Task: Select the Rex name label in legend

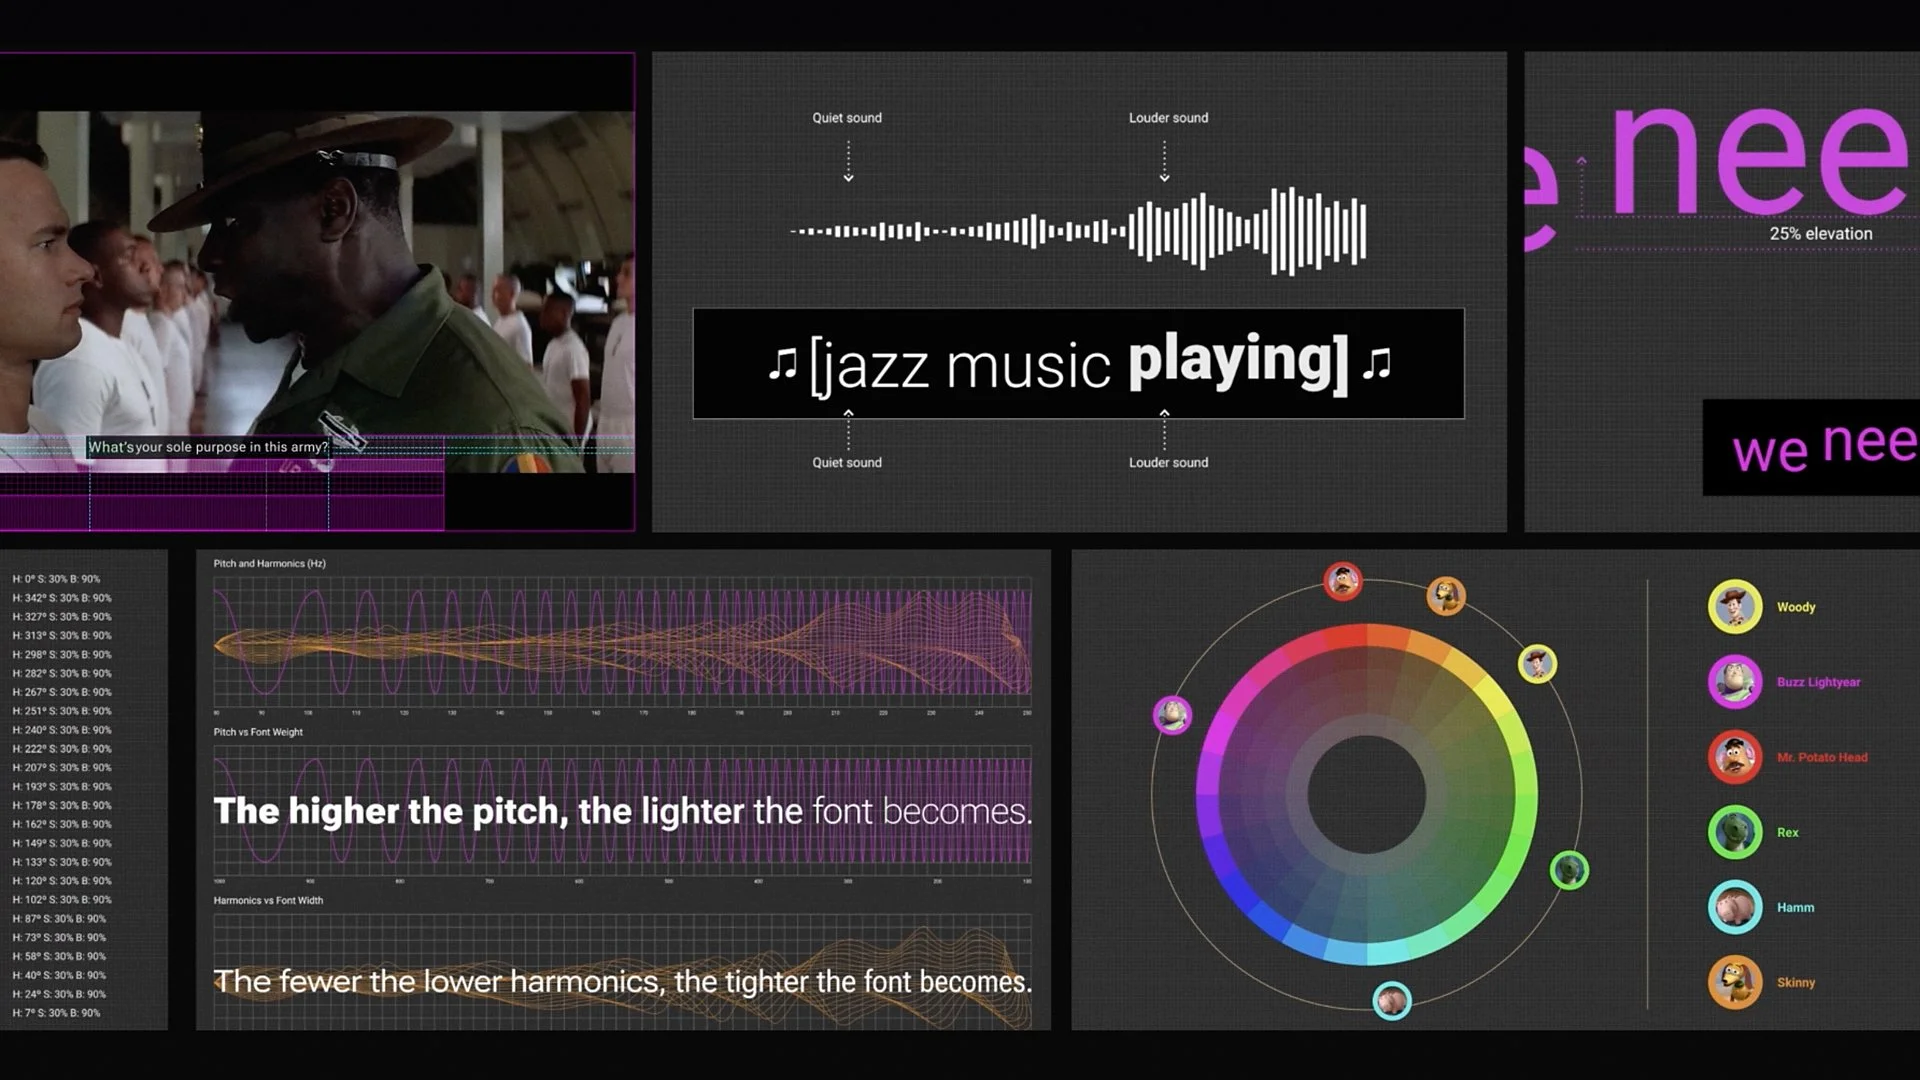Action: tap(1787, 832)
